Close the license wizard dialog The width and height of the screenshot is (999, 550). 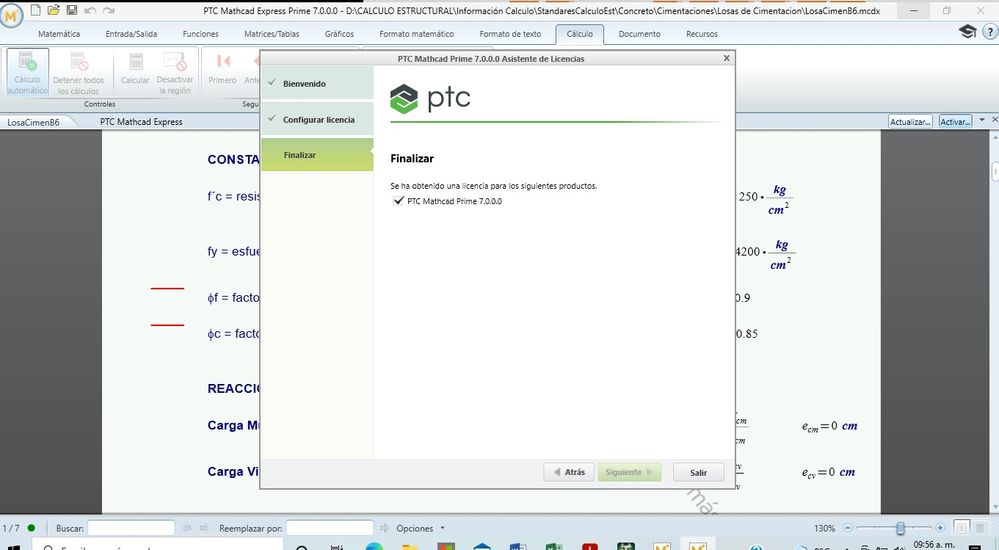tap(726, 58)
